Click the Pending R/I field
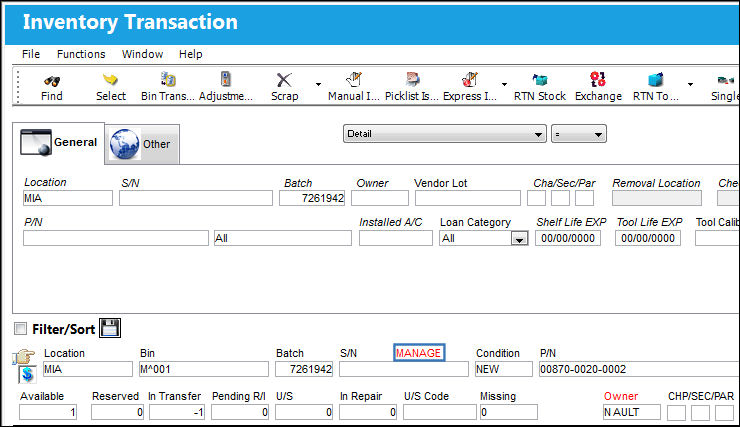Image resolution: width=740 pixels, height=427 pixels. coord(240,412)
